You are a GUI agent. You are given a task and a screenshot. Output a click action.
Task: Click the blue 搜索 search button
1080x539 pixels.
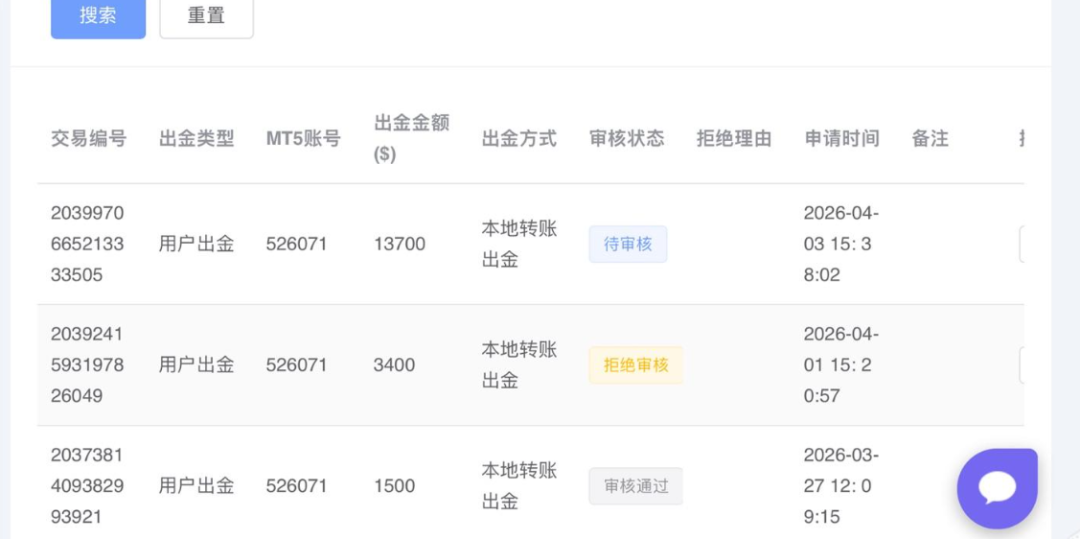pyautogui.click(x=98, y=16)
